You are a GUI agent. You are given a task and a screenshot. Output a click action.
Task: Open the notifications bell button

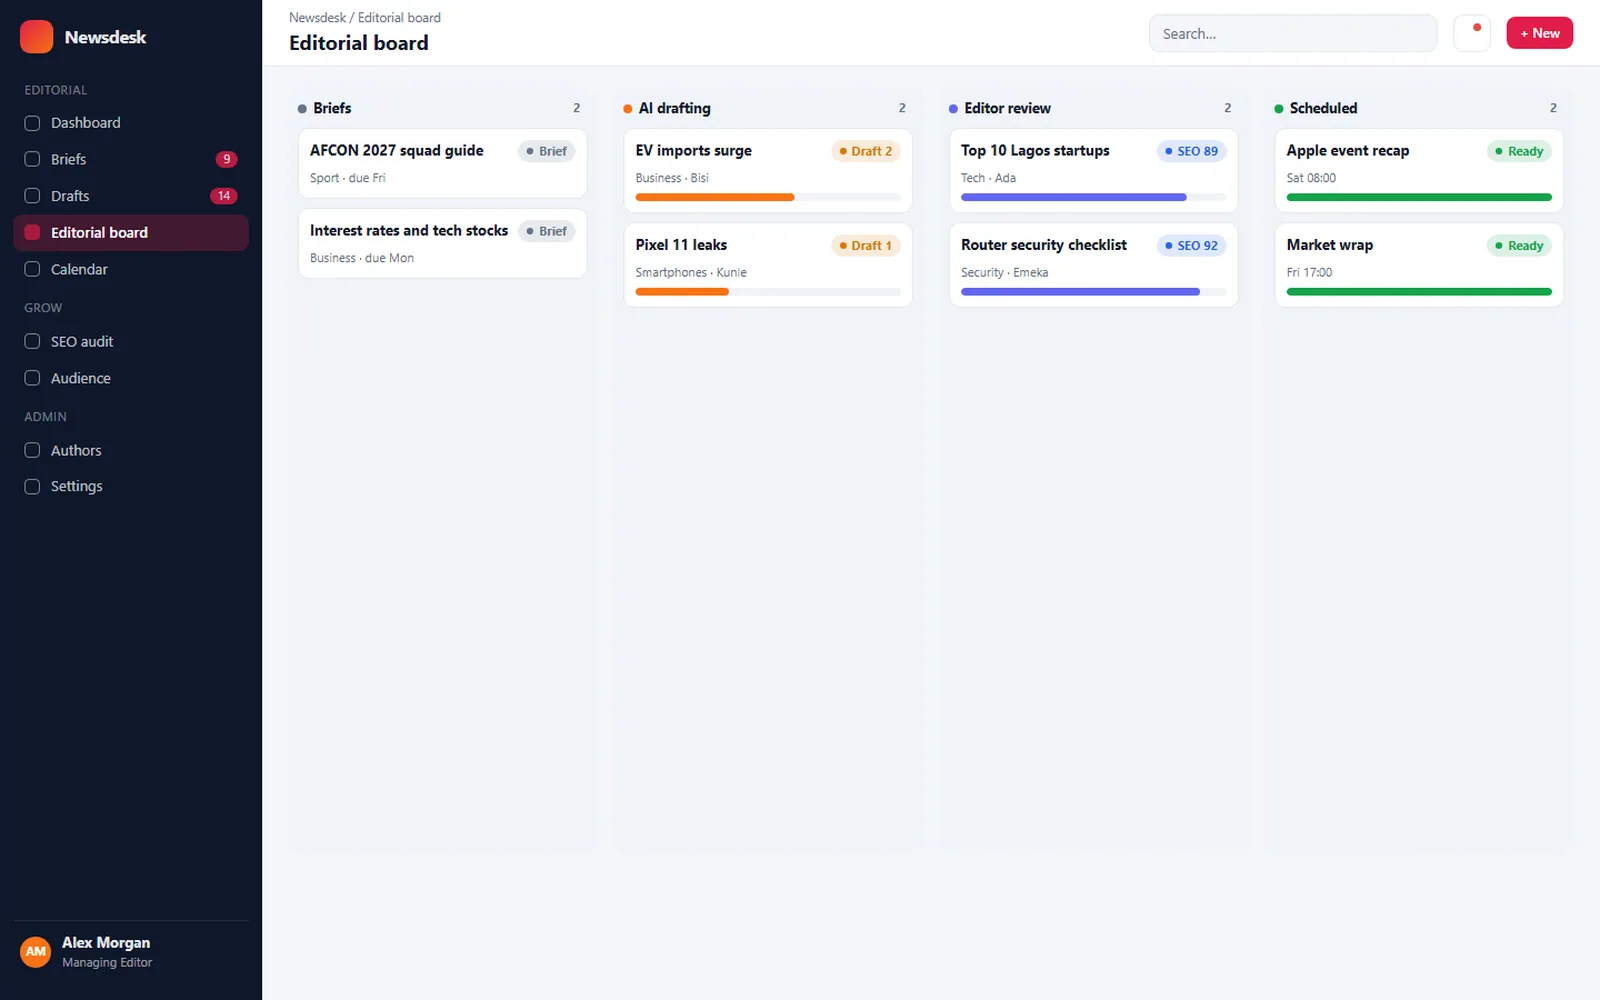pos(1472,33)
